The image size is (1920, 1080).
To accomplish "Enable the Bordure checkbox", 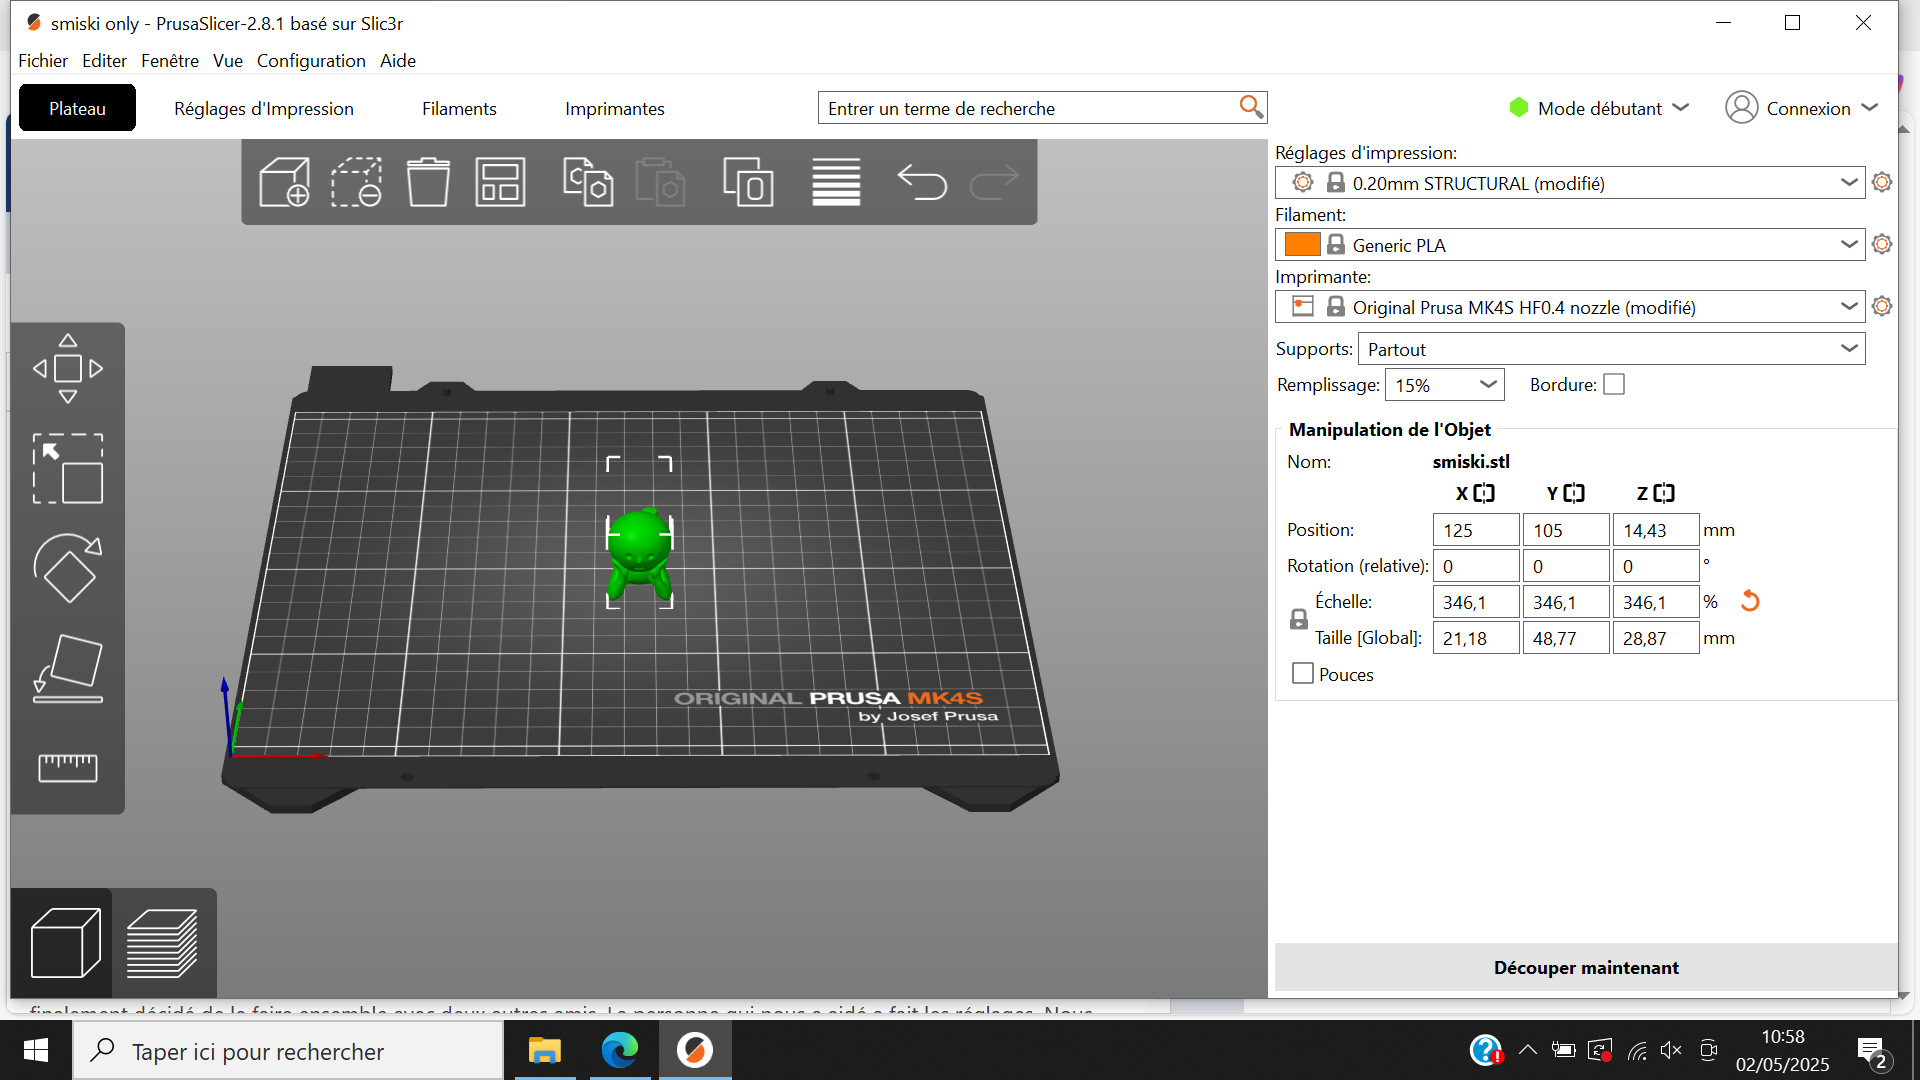I will pos(1614,385).
